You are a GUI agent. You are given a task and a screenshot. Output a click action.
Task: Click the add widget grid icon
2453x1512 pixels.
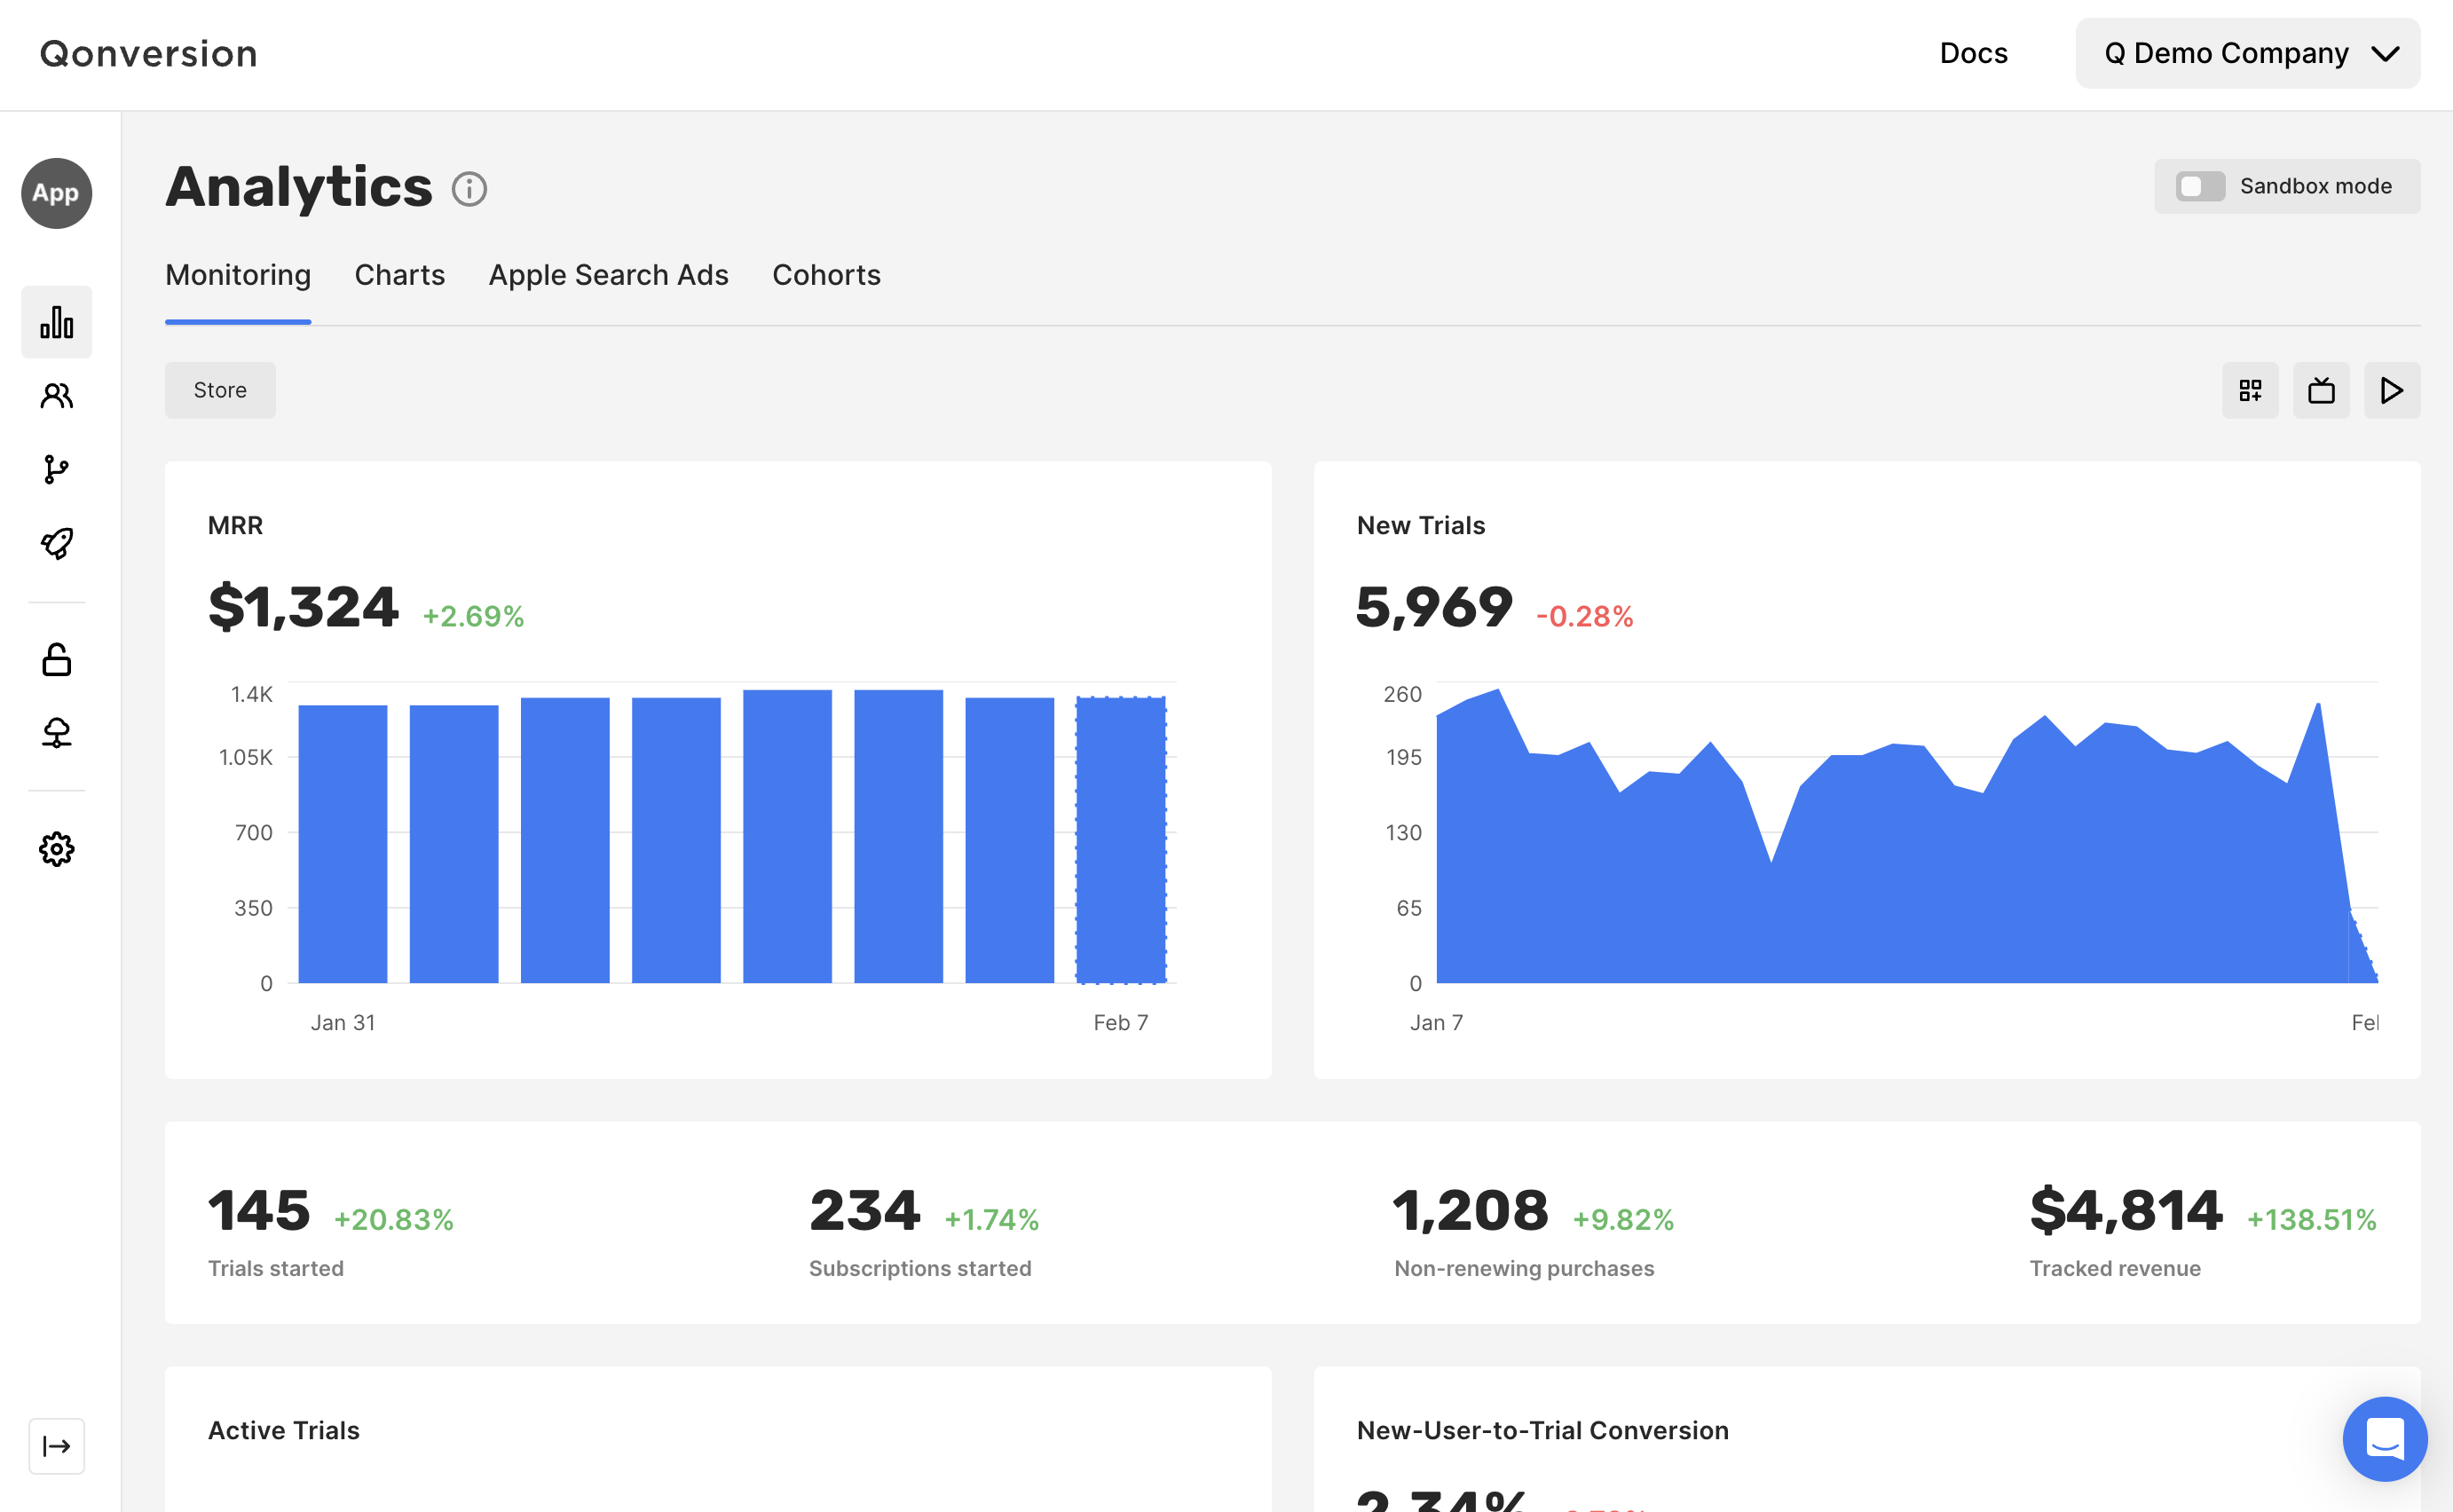[2250, 390]
